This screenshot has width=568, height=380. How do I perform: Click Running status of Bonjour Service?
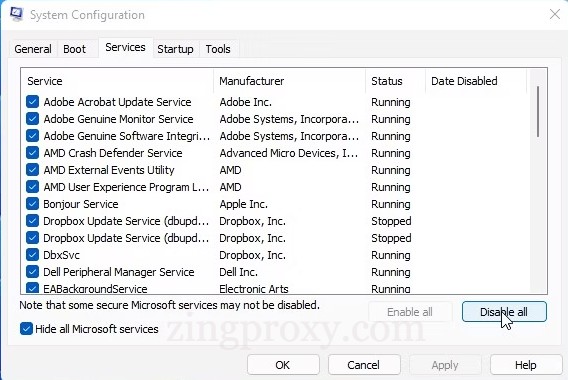click(391, 204)
